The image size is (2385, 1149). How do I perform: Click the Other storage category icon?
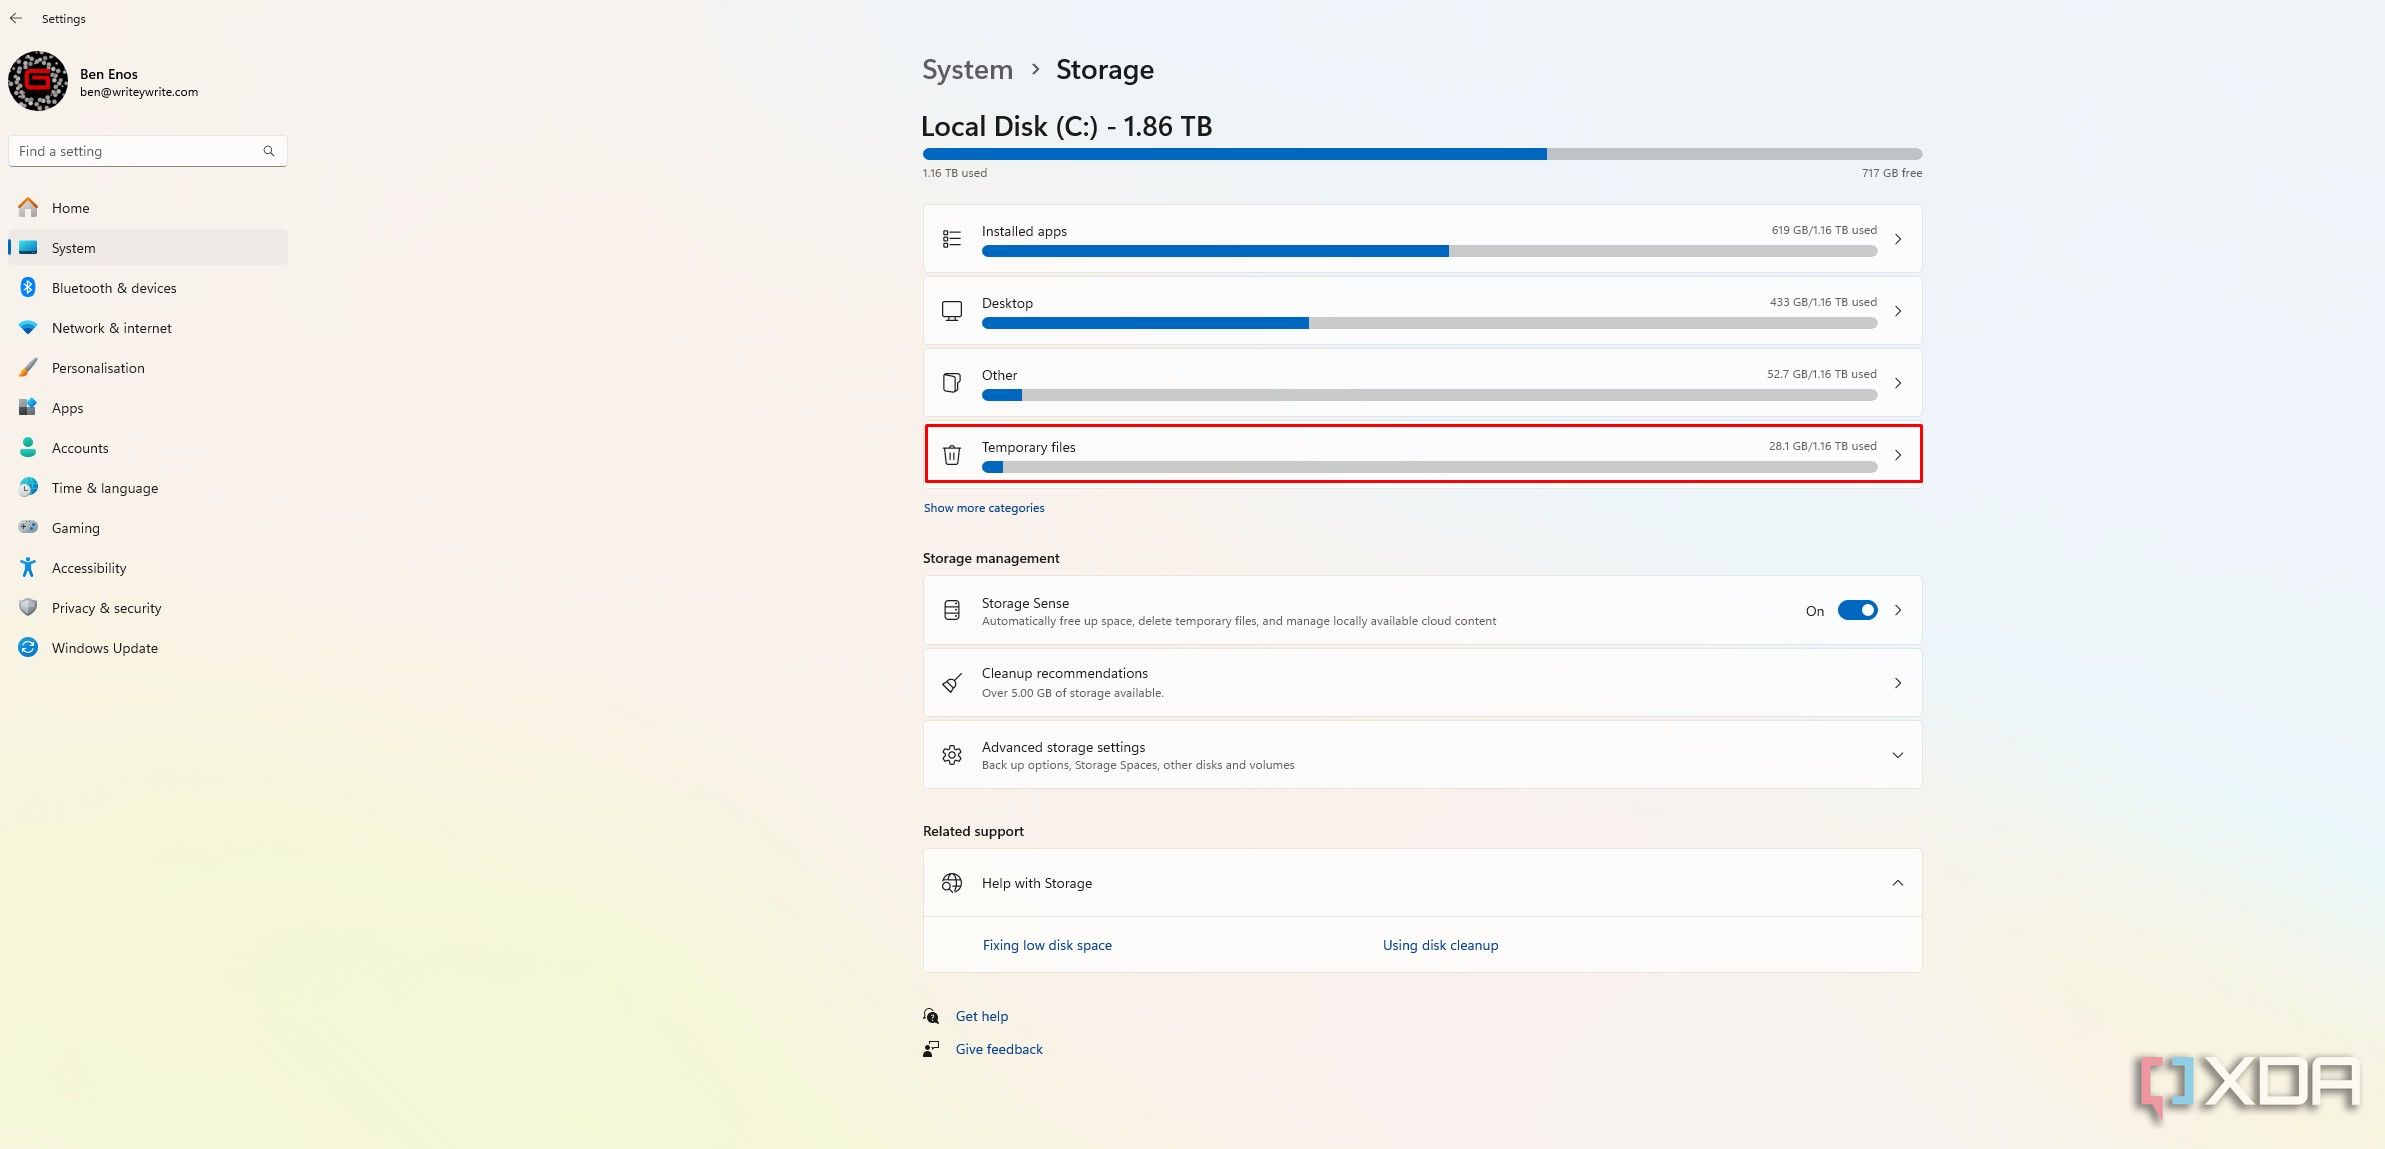pos(951,382)
